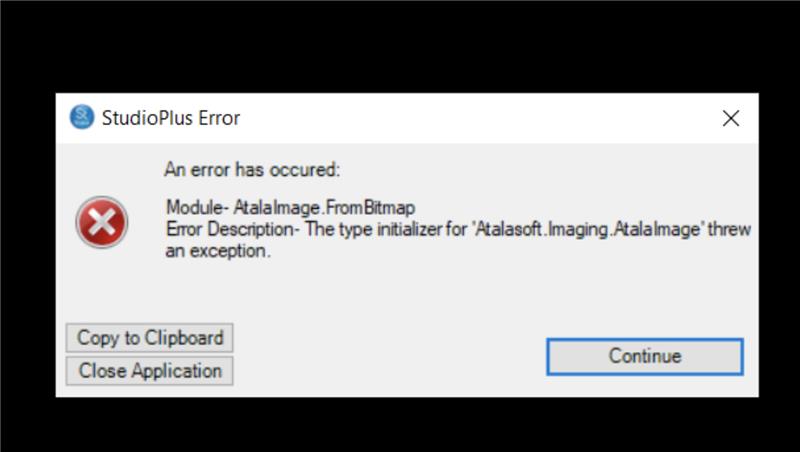Click the 'An error has occured:' heading

(252, 169)
